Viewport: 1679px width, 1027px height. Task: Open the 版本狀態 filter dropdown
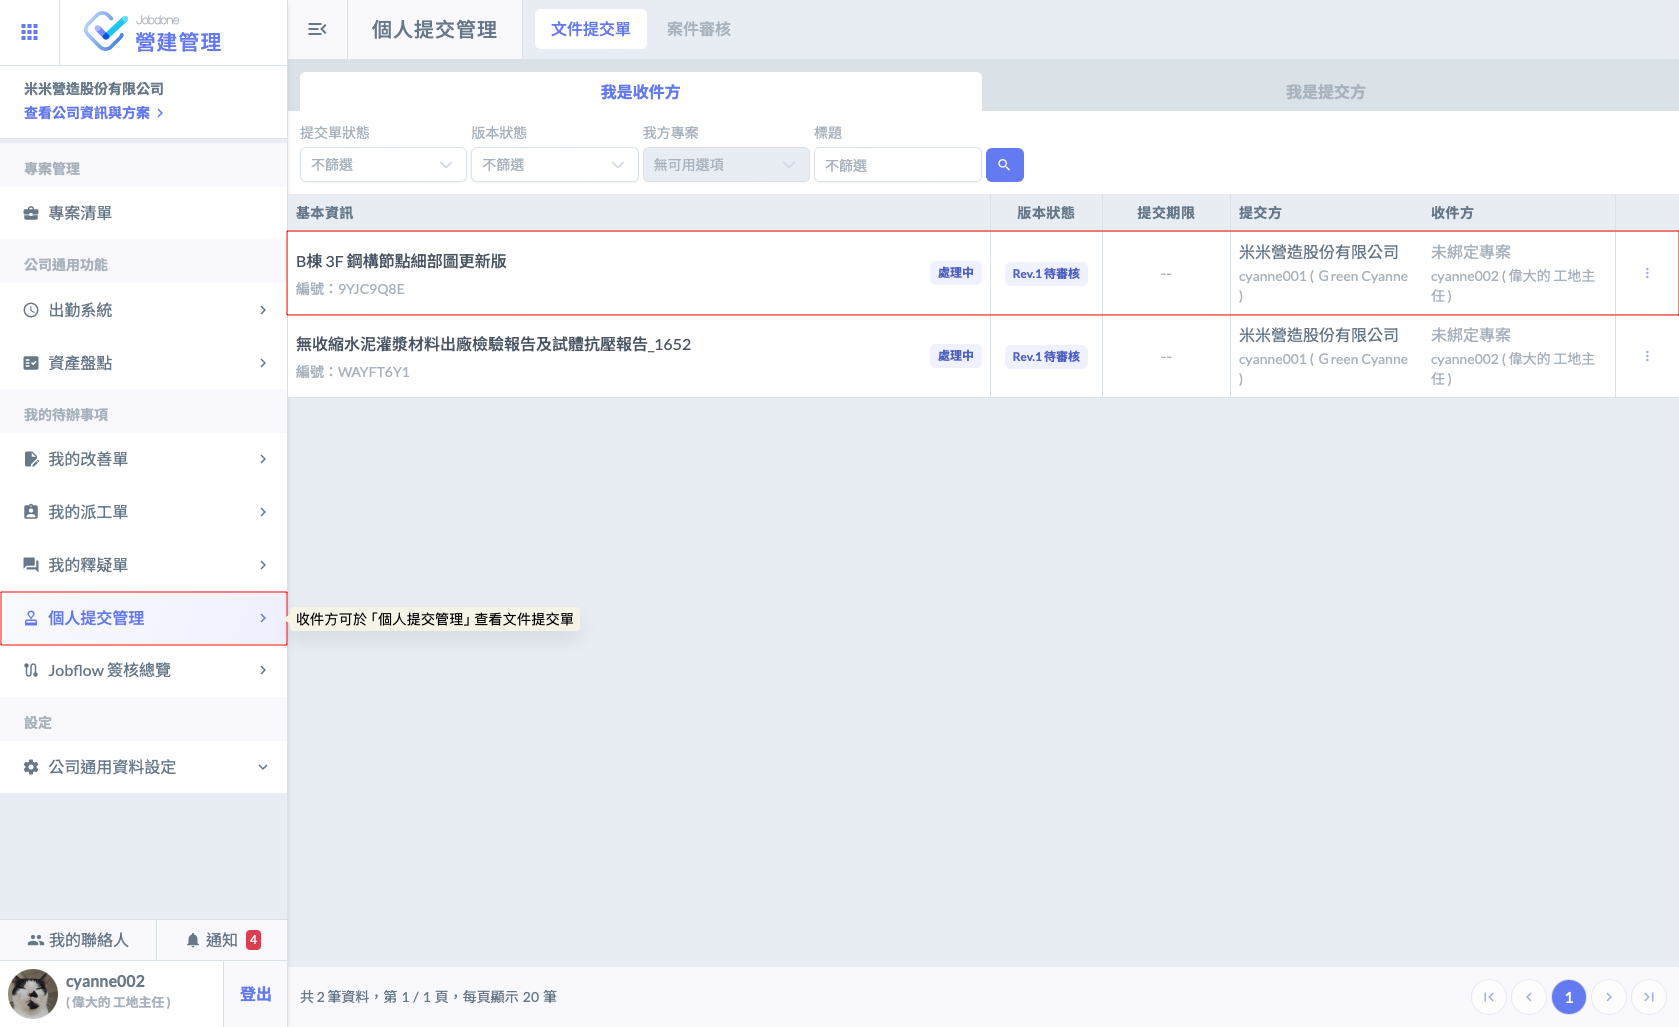(x=555, y=165)
